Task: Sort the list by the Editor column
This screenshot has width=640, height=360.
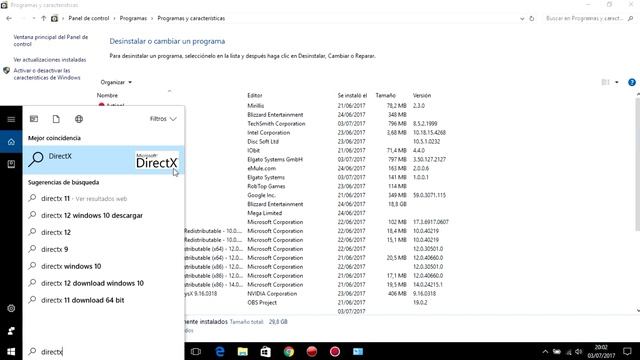Action: click(255, 95)
